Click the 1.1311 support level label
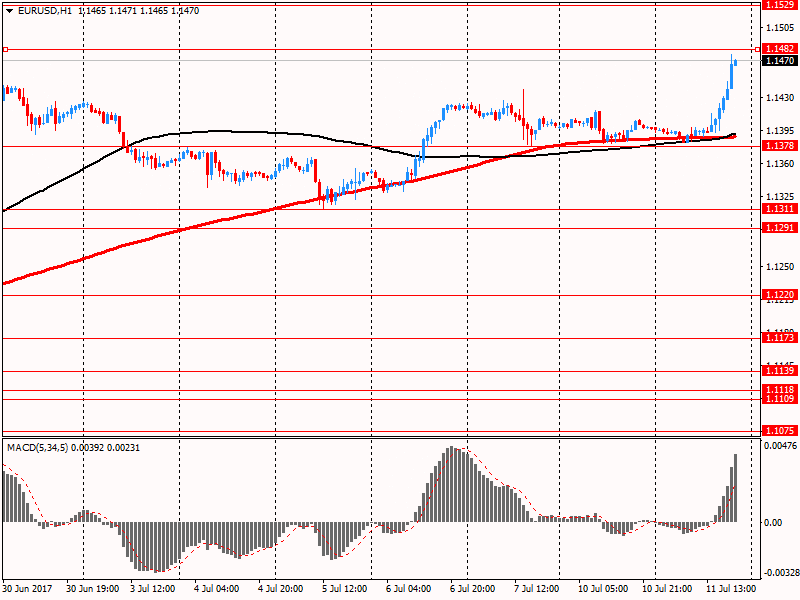 pos(780,209)
